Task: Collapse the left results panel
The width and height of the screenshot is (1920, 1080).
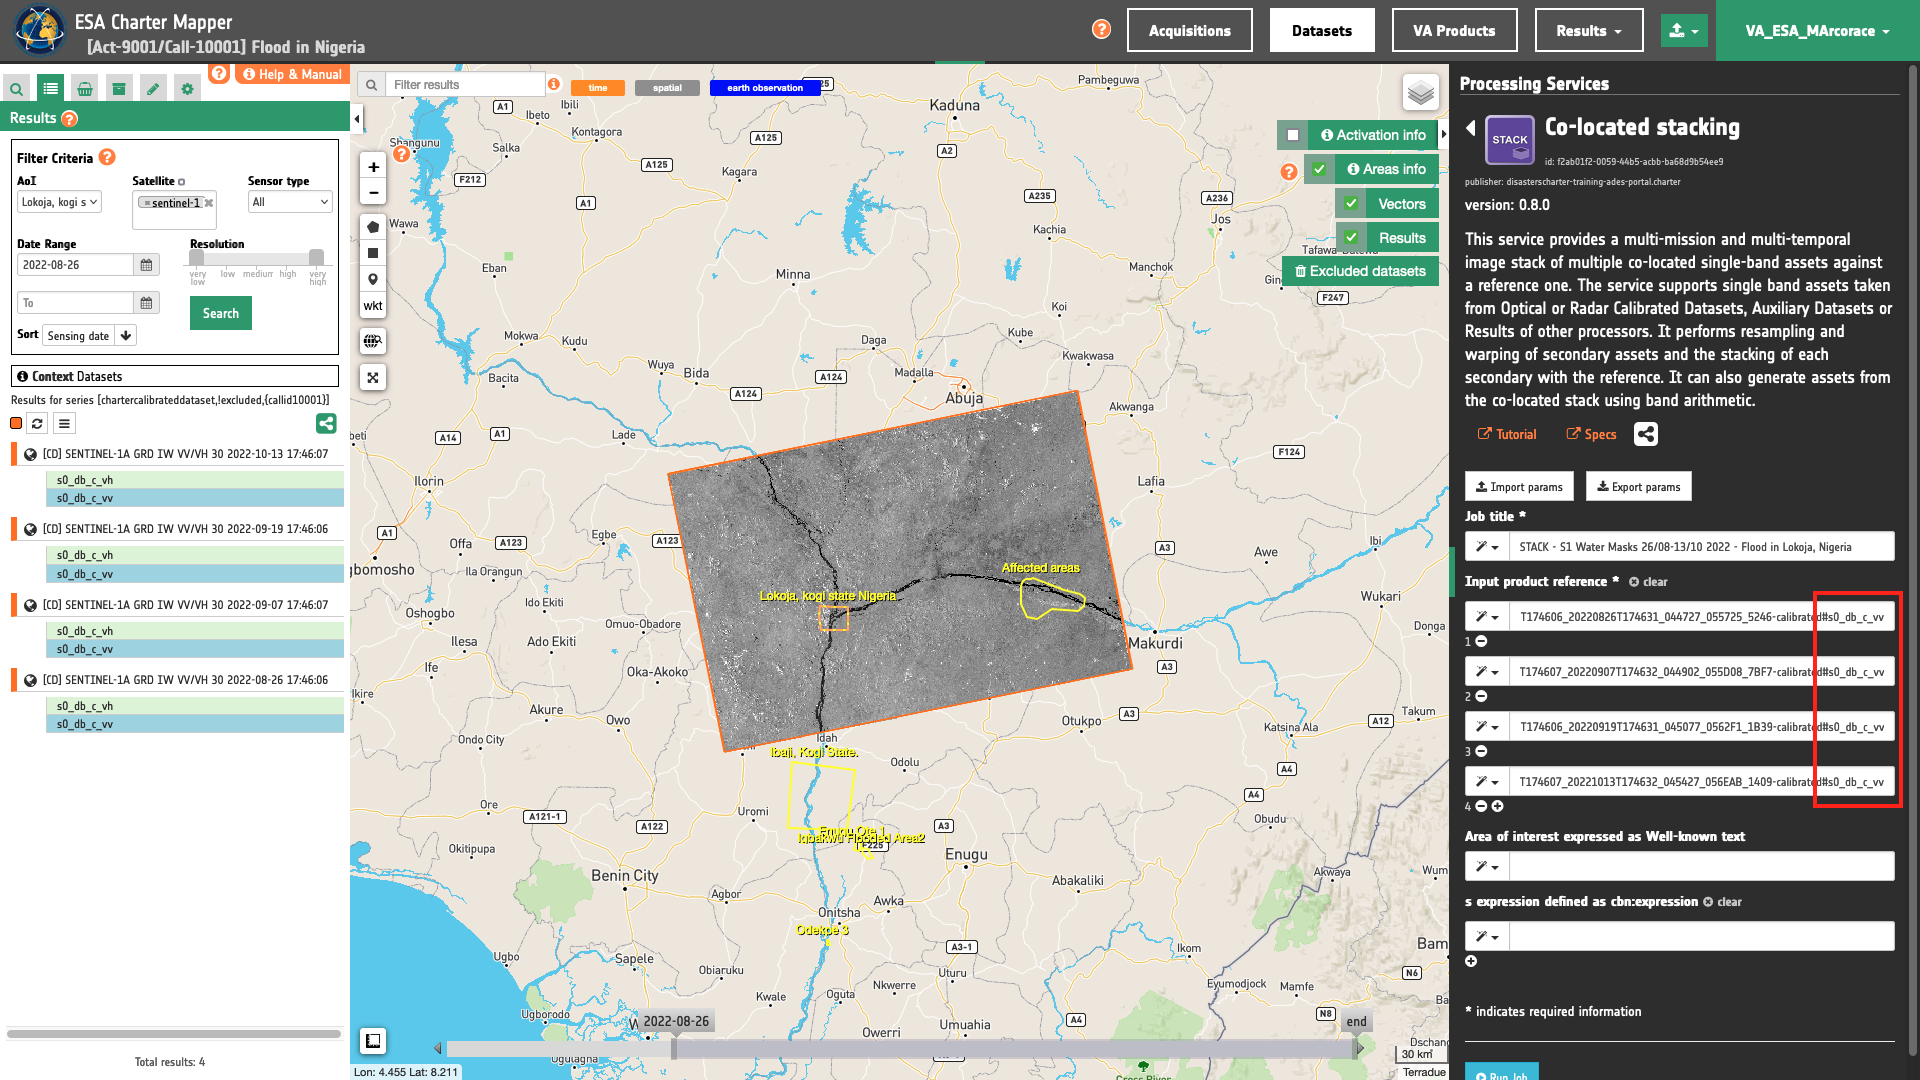Action: (357, 119)
